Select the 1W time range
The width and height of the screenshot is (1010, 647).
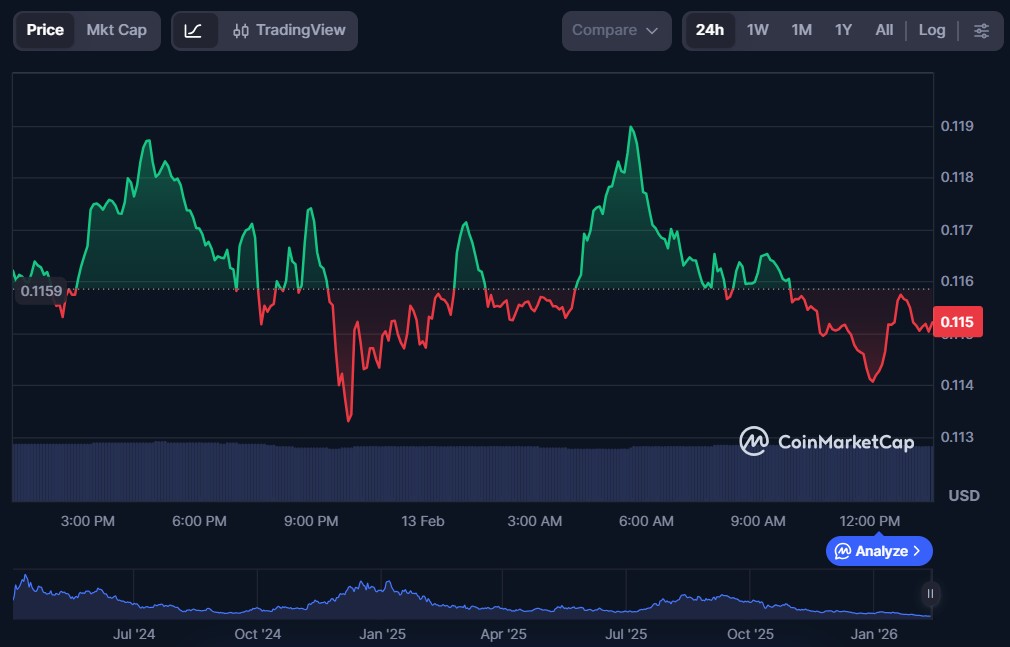(x=758, y=30)
